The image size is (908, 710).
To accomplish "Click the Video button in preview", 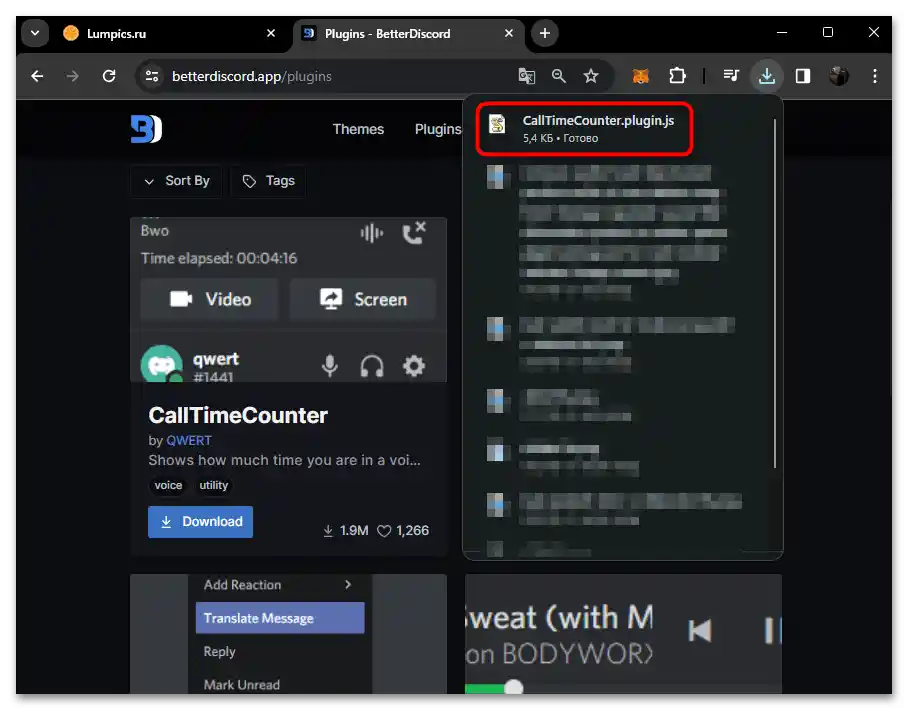I will coord(210,299).
